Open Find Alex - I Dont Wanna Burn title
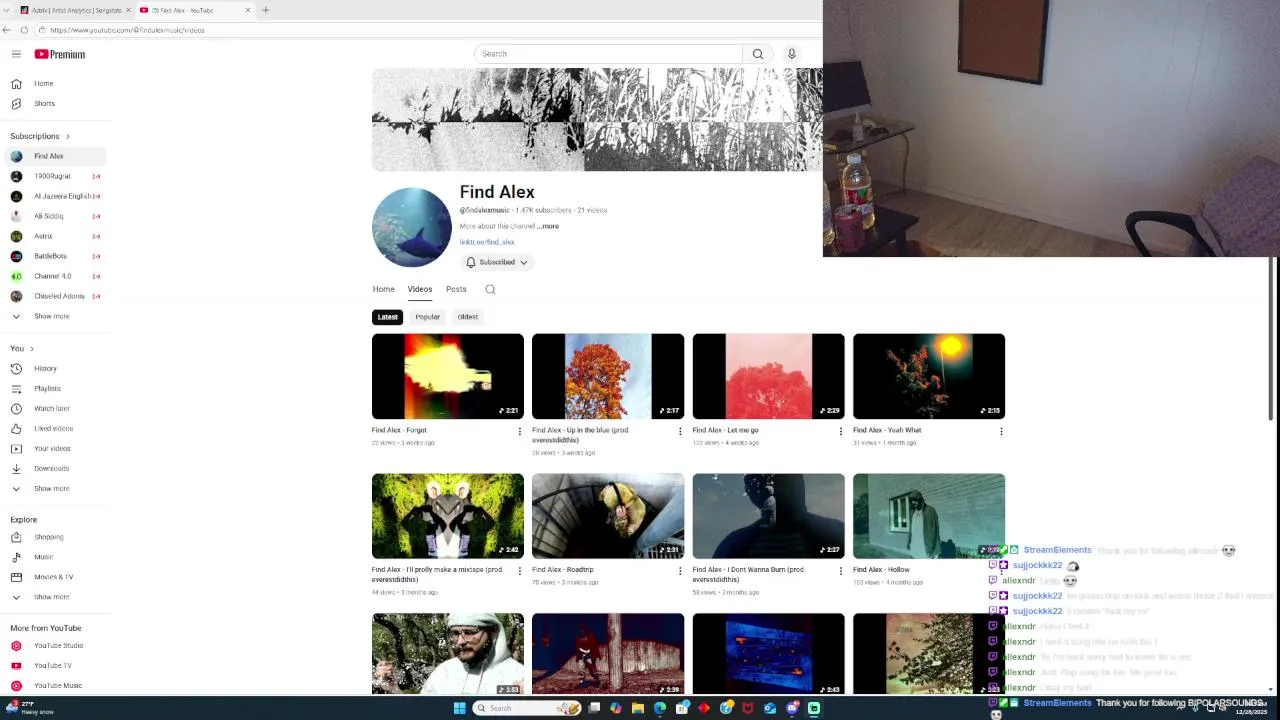The height and width of the screenshot is (720, 1280). [x=749, y=574]
